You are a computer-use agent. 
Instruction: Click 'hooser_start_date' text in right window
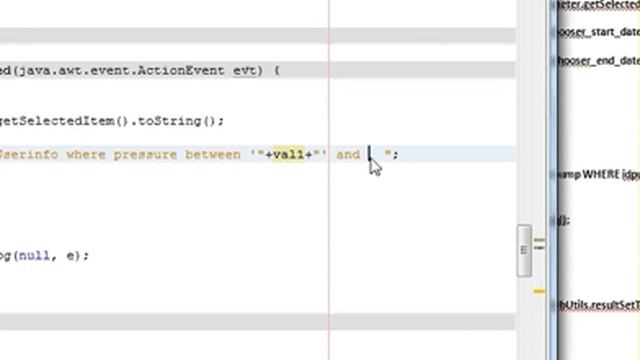pos(599,32)
